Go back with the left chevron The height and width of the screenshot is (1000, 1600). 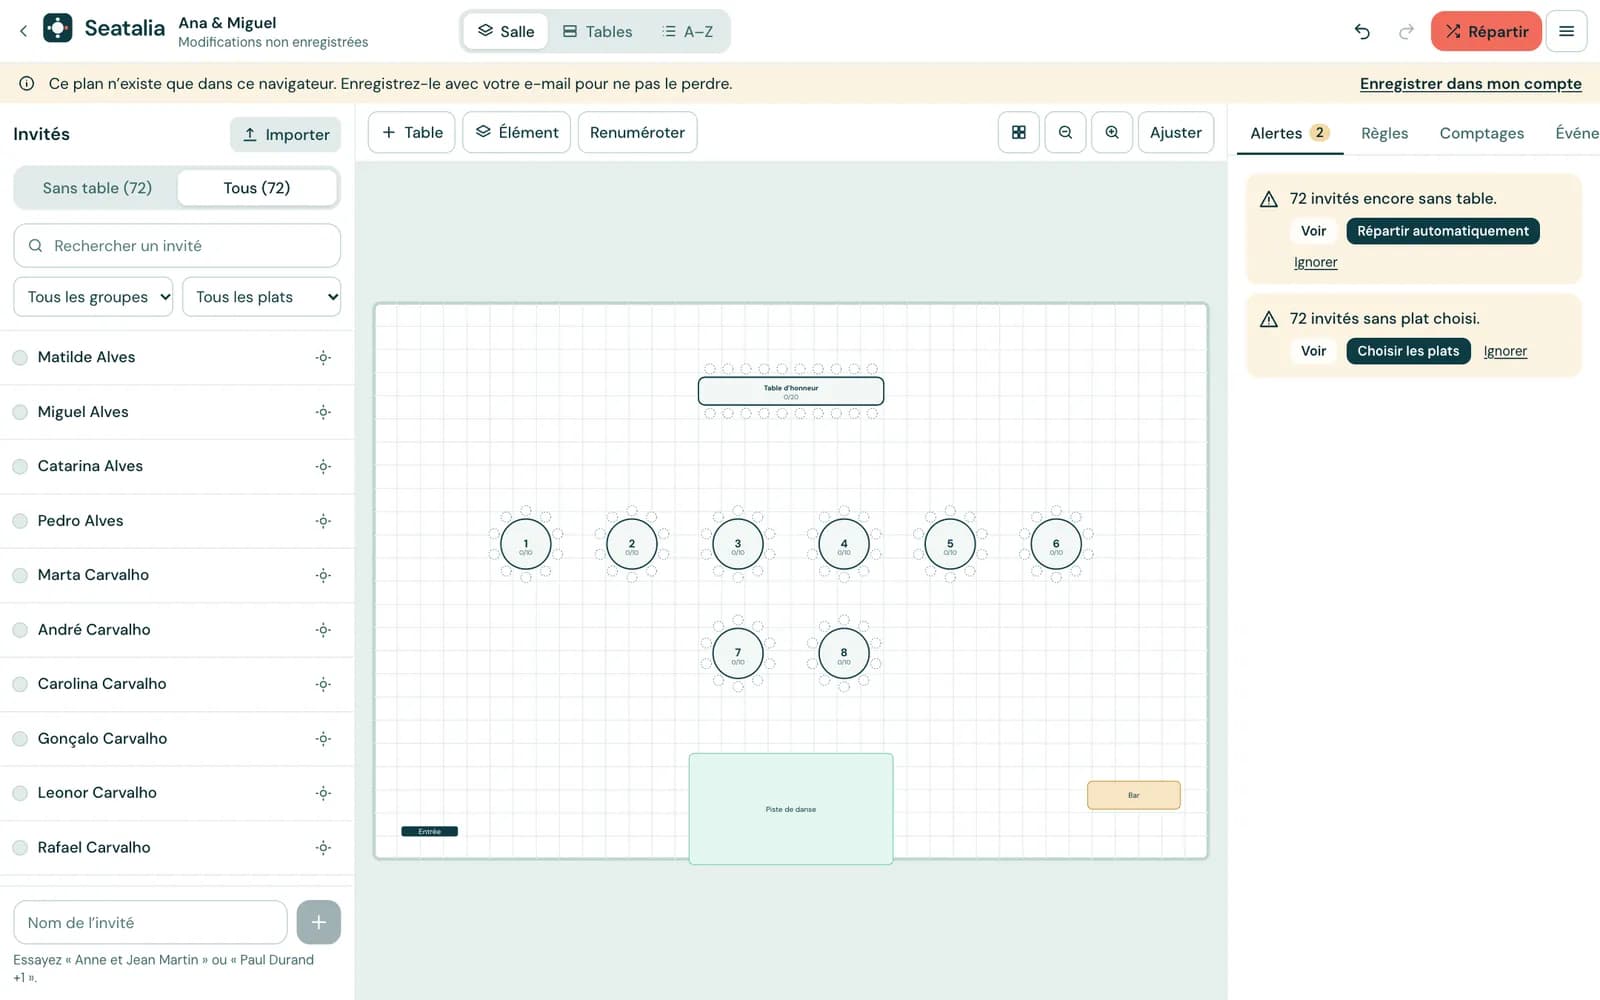point(23,31)
